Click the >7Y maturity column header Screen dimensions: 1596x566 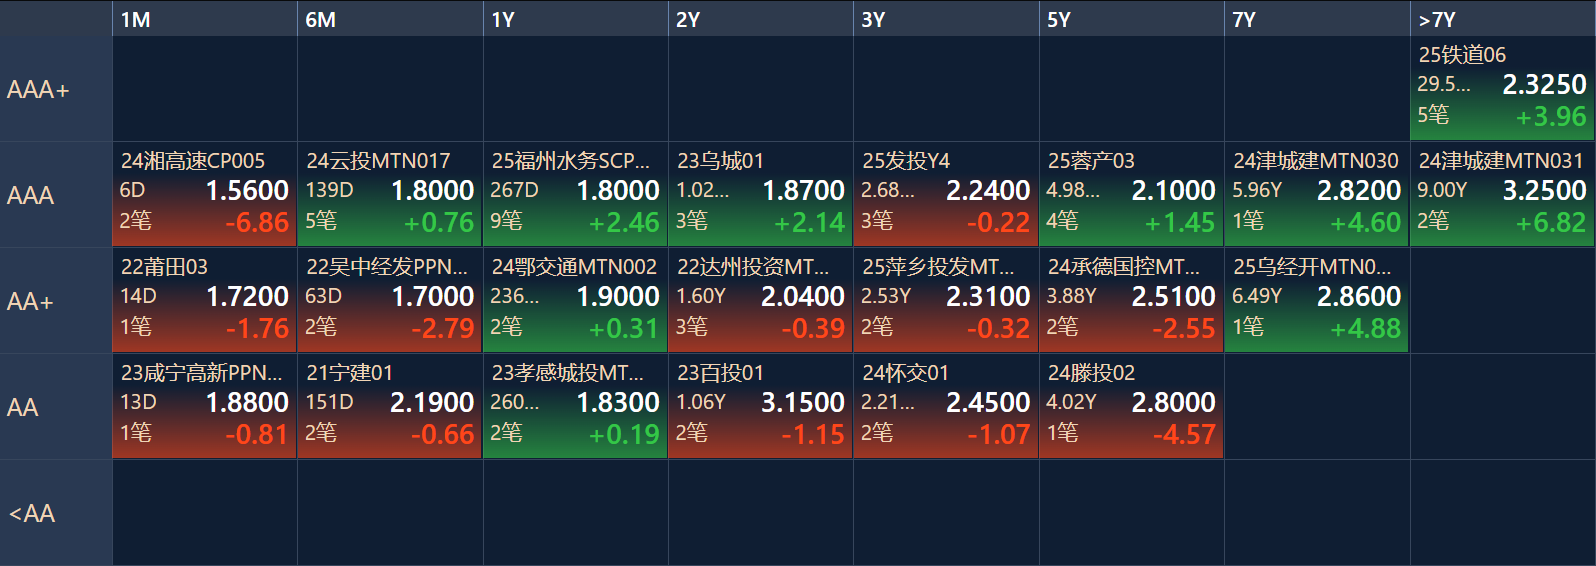(1502, 19)
